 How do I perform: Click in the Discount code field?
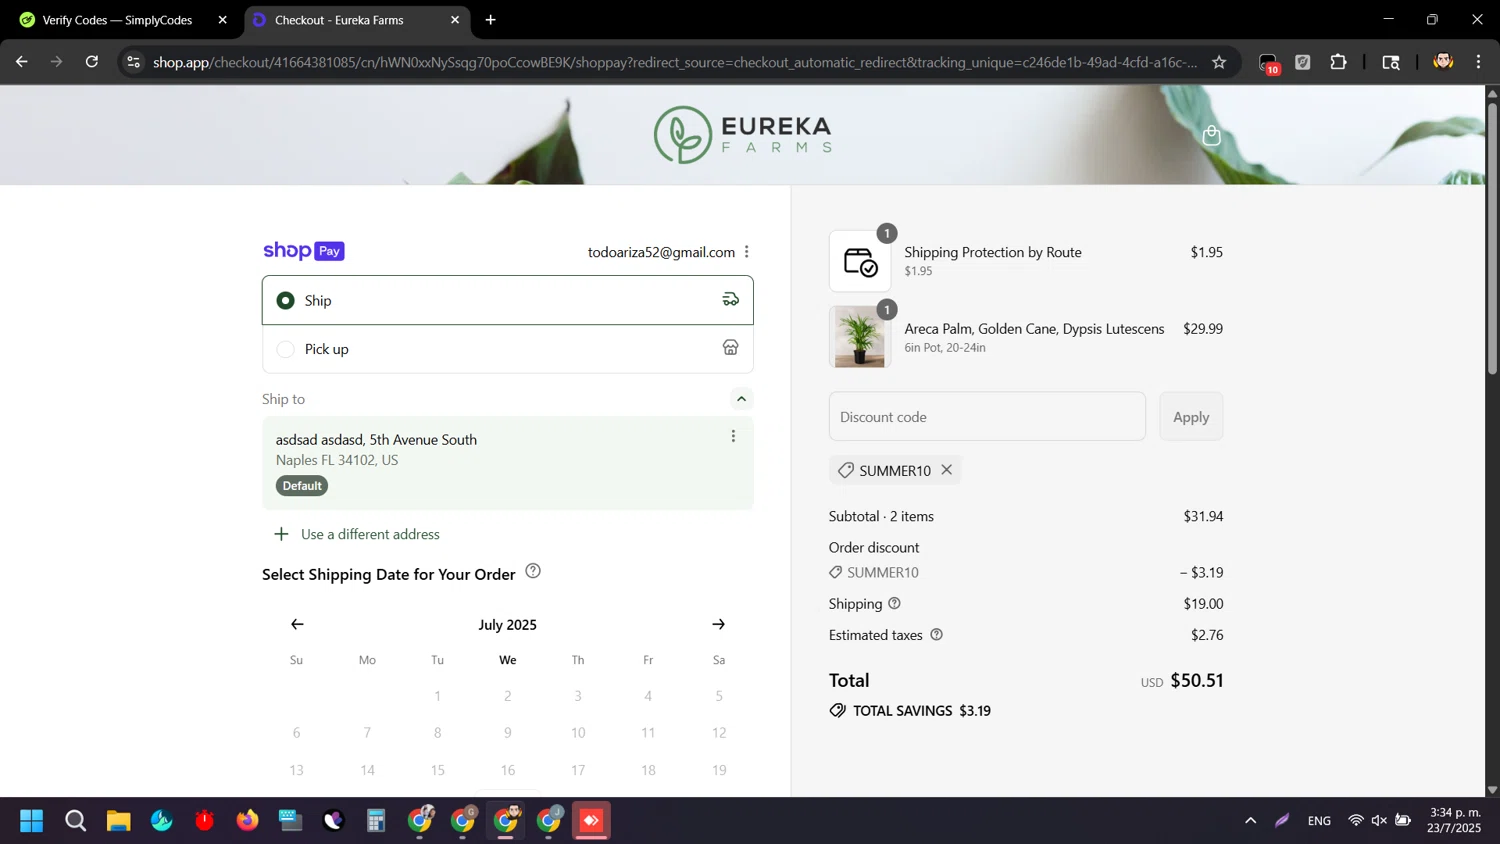tap(987, 417)
